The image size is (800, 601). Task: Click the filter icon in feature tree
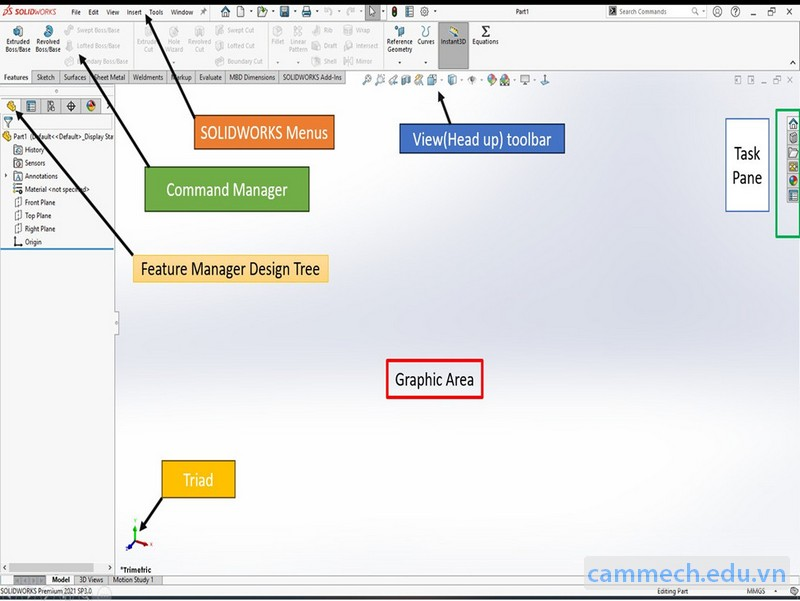[8, 122]
